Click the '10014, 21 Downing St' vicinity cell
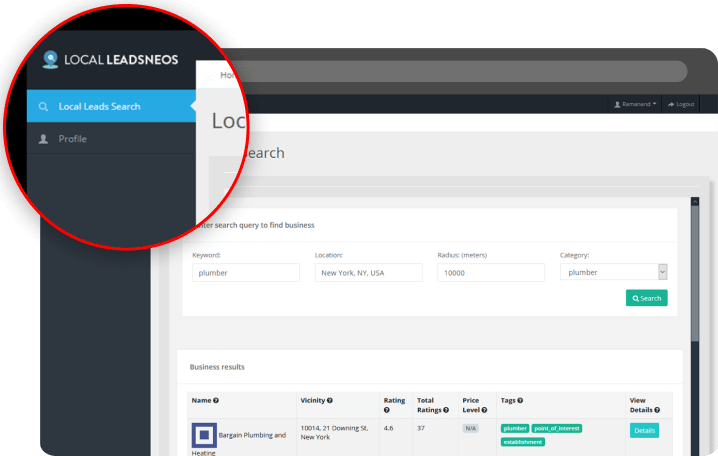 334,433
